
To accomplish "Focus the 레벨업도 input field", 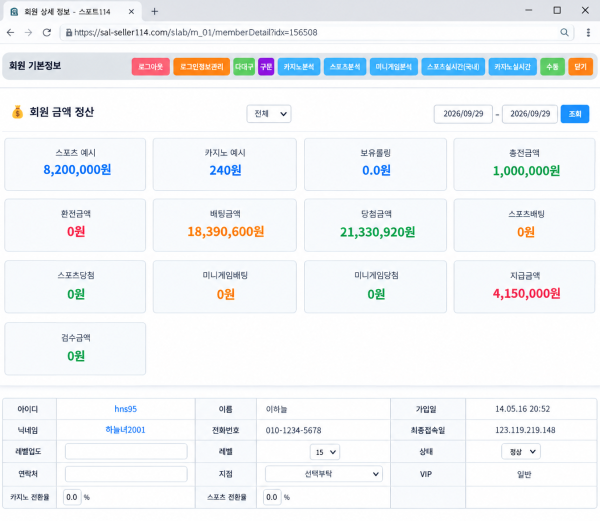I will (126, 451).
